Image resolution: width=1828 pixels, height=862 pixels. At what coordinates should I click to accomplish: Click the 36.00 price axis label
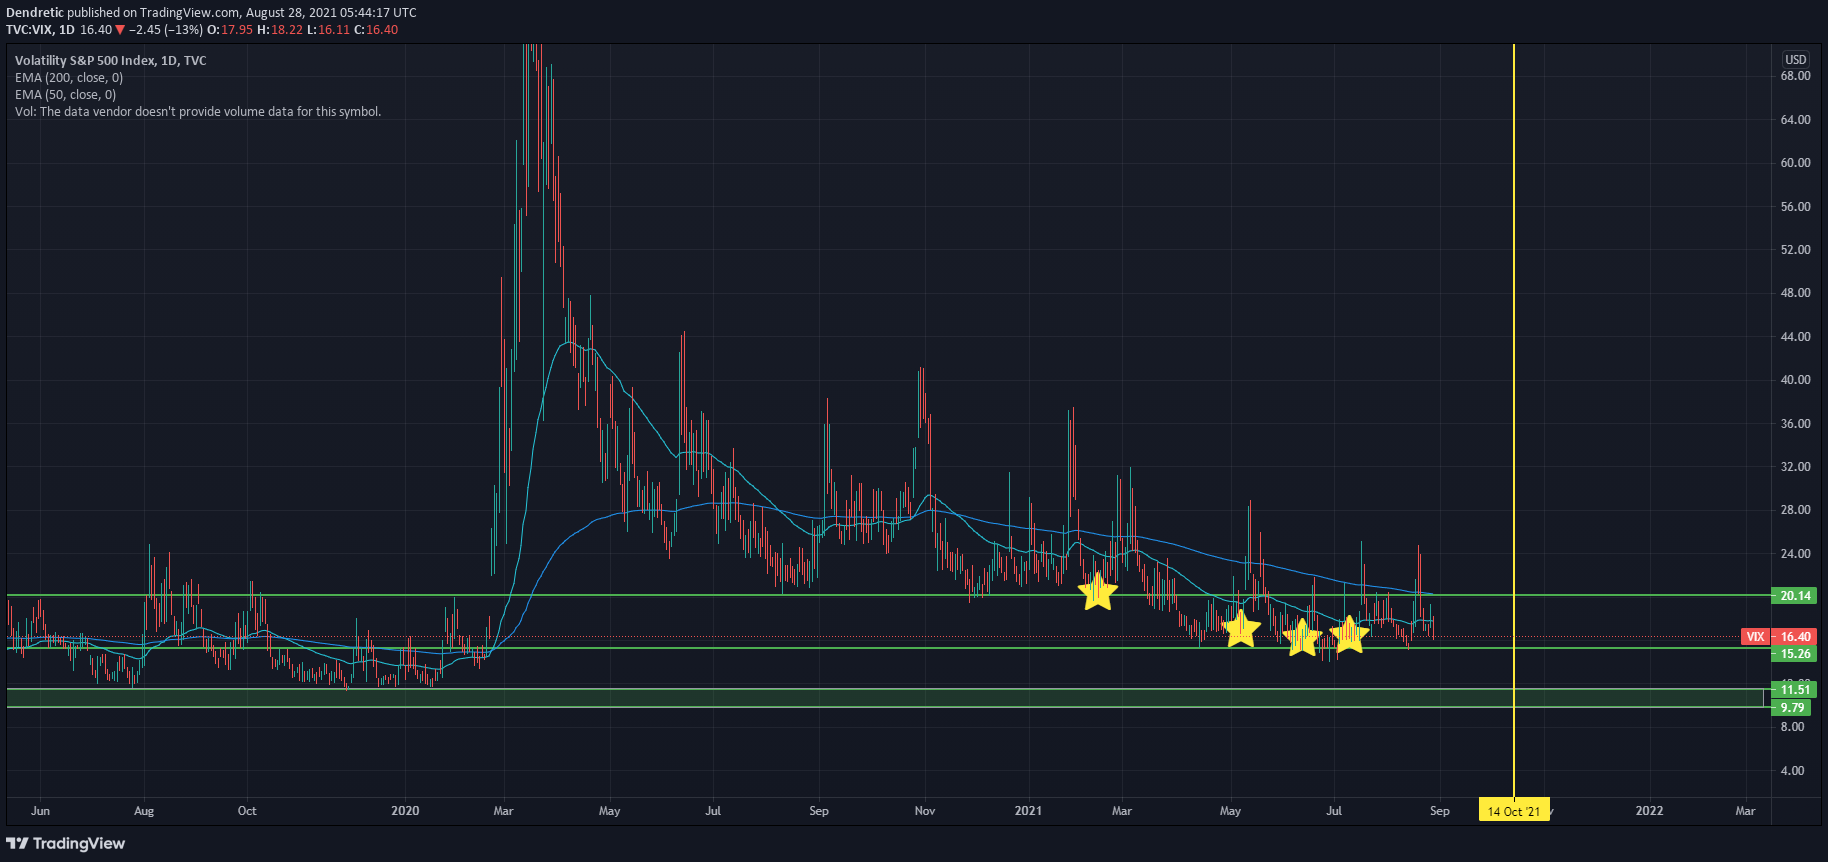pyautogui.click(x=1795, y=424)
